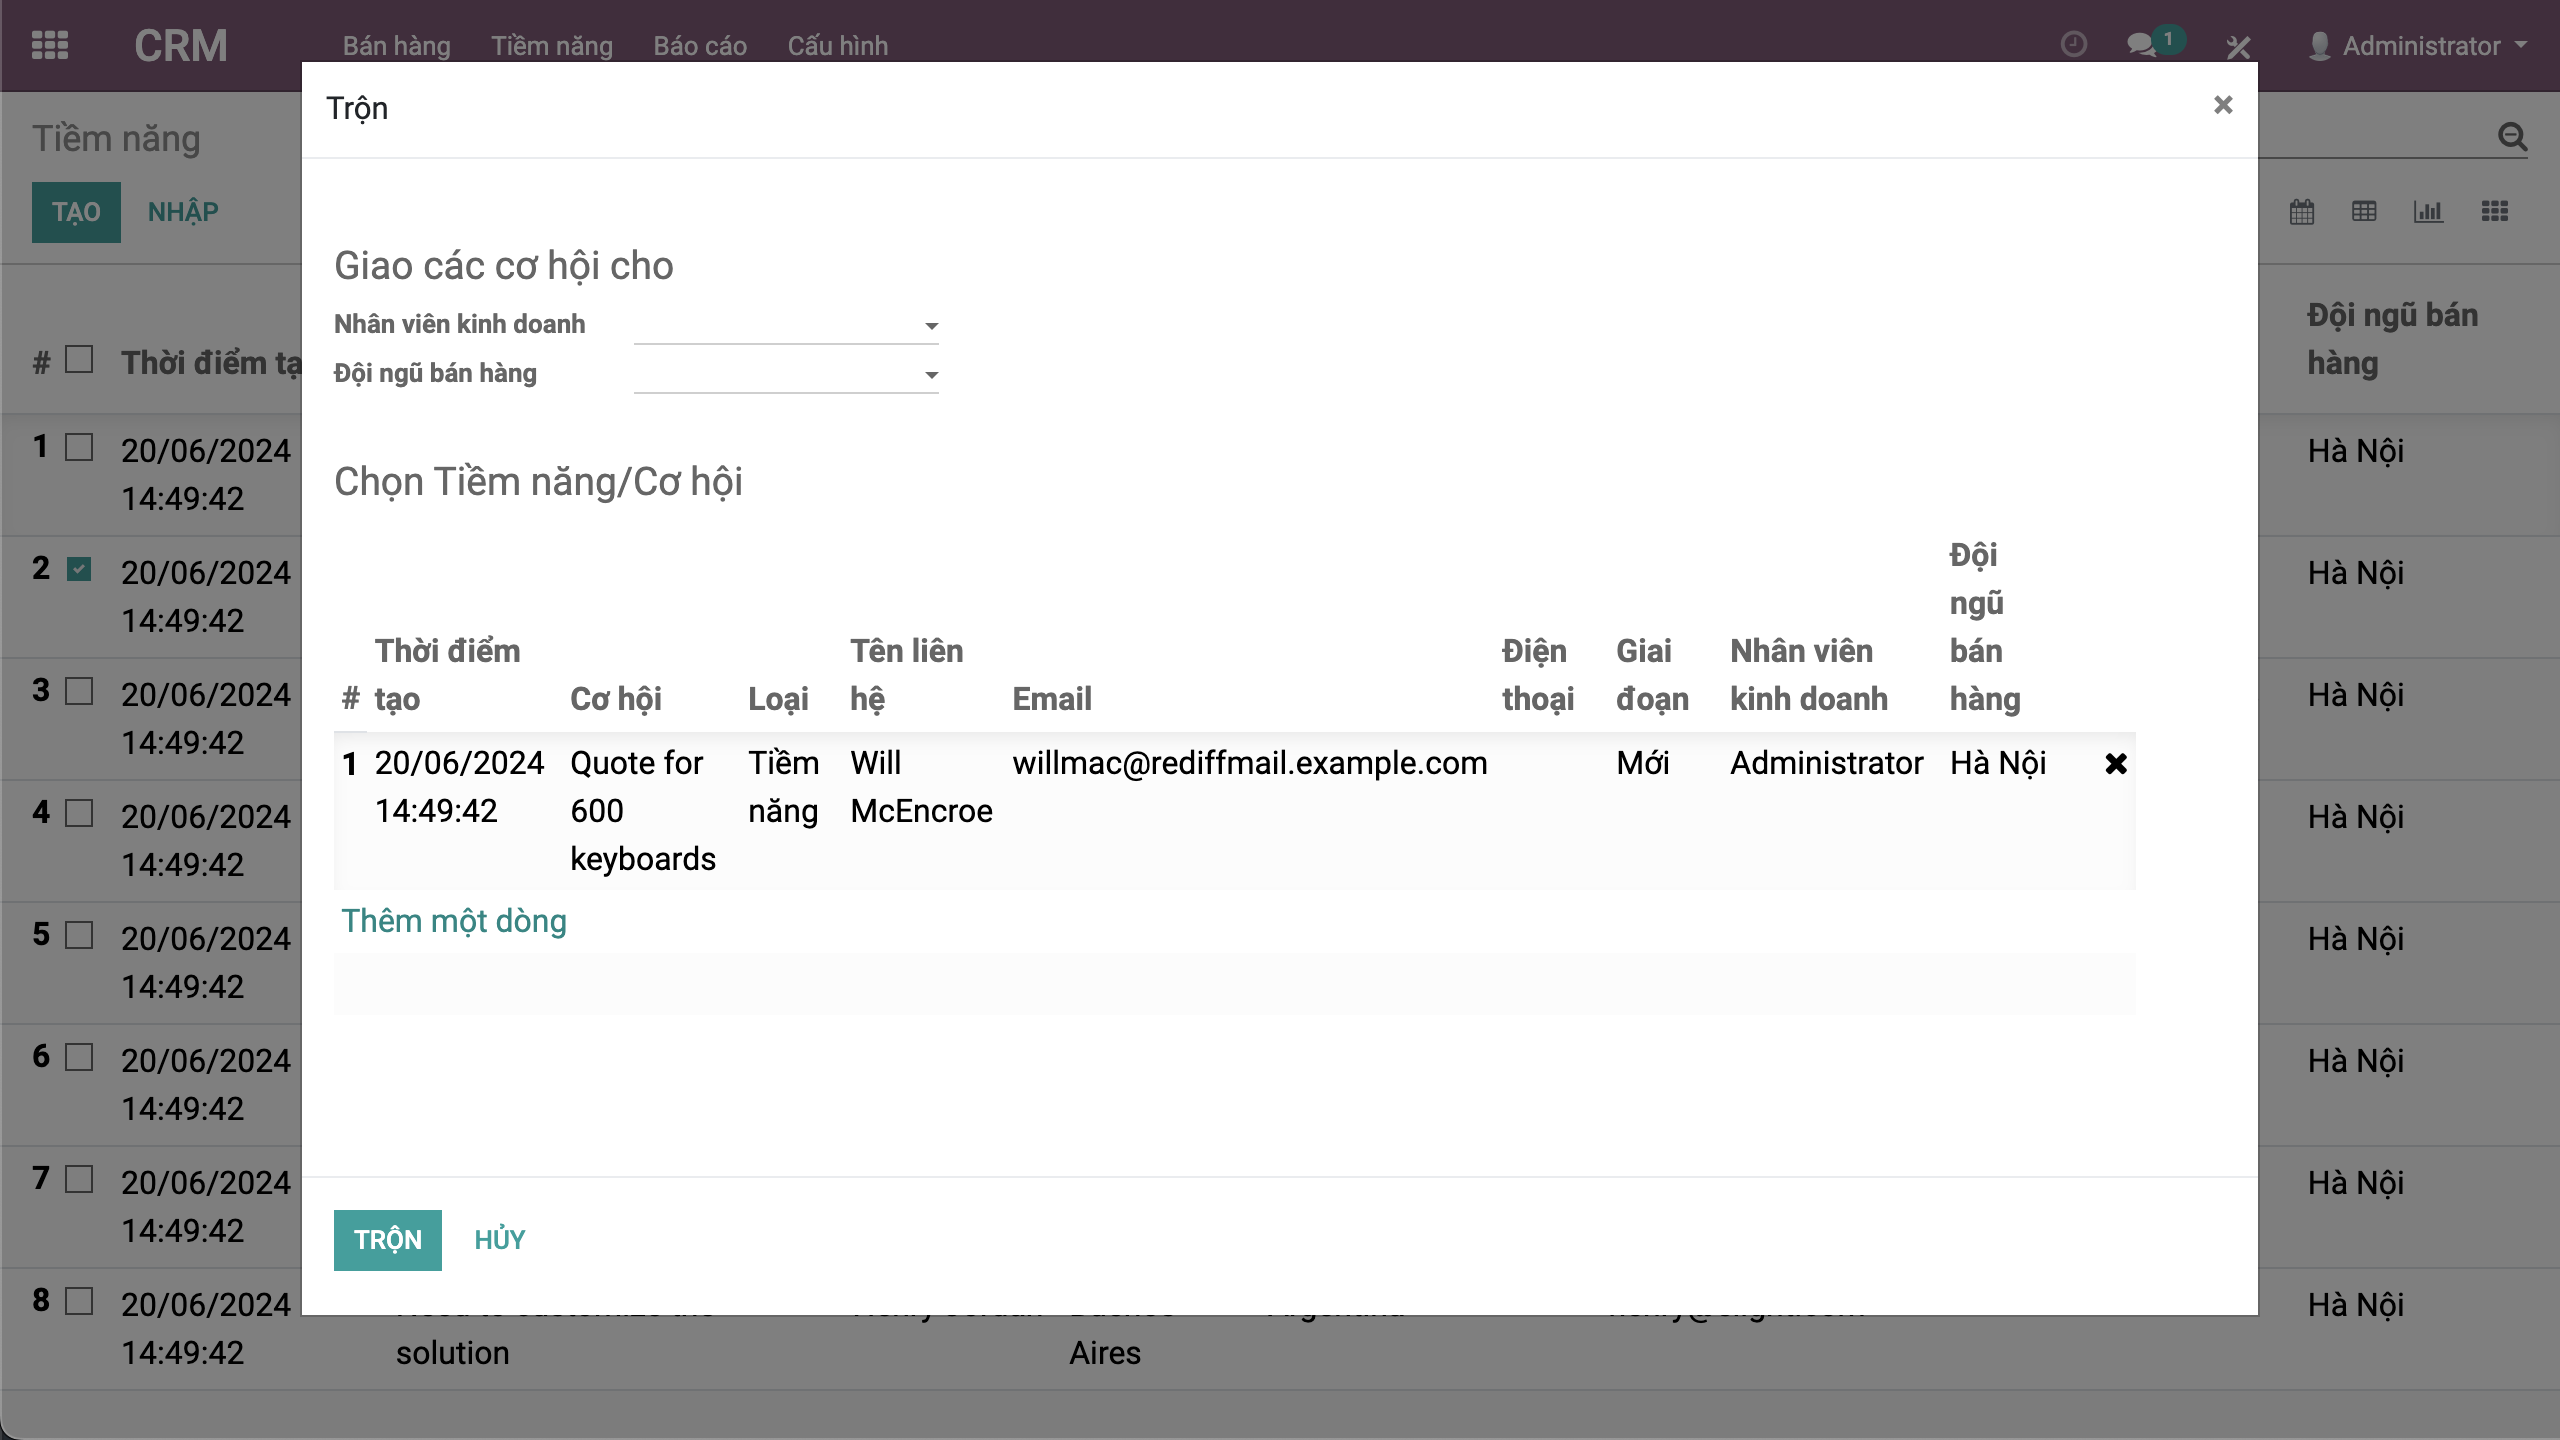
Task: Switch to calendar view icon
Action: coord(2302,212)
